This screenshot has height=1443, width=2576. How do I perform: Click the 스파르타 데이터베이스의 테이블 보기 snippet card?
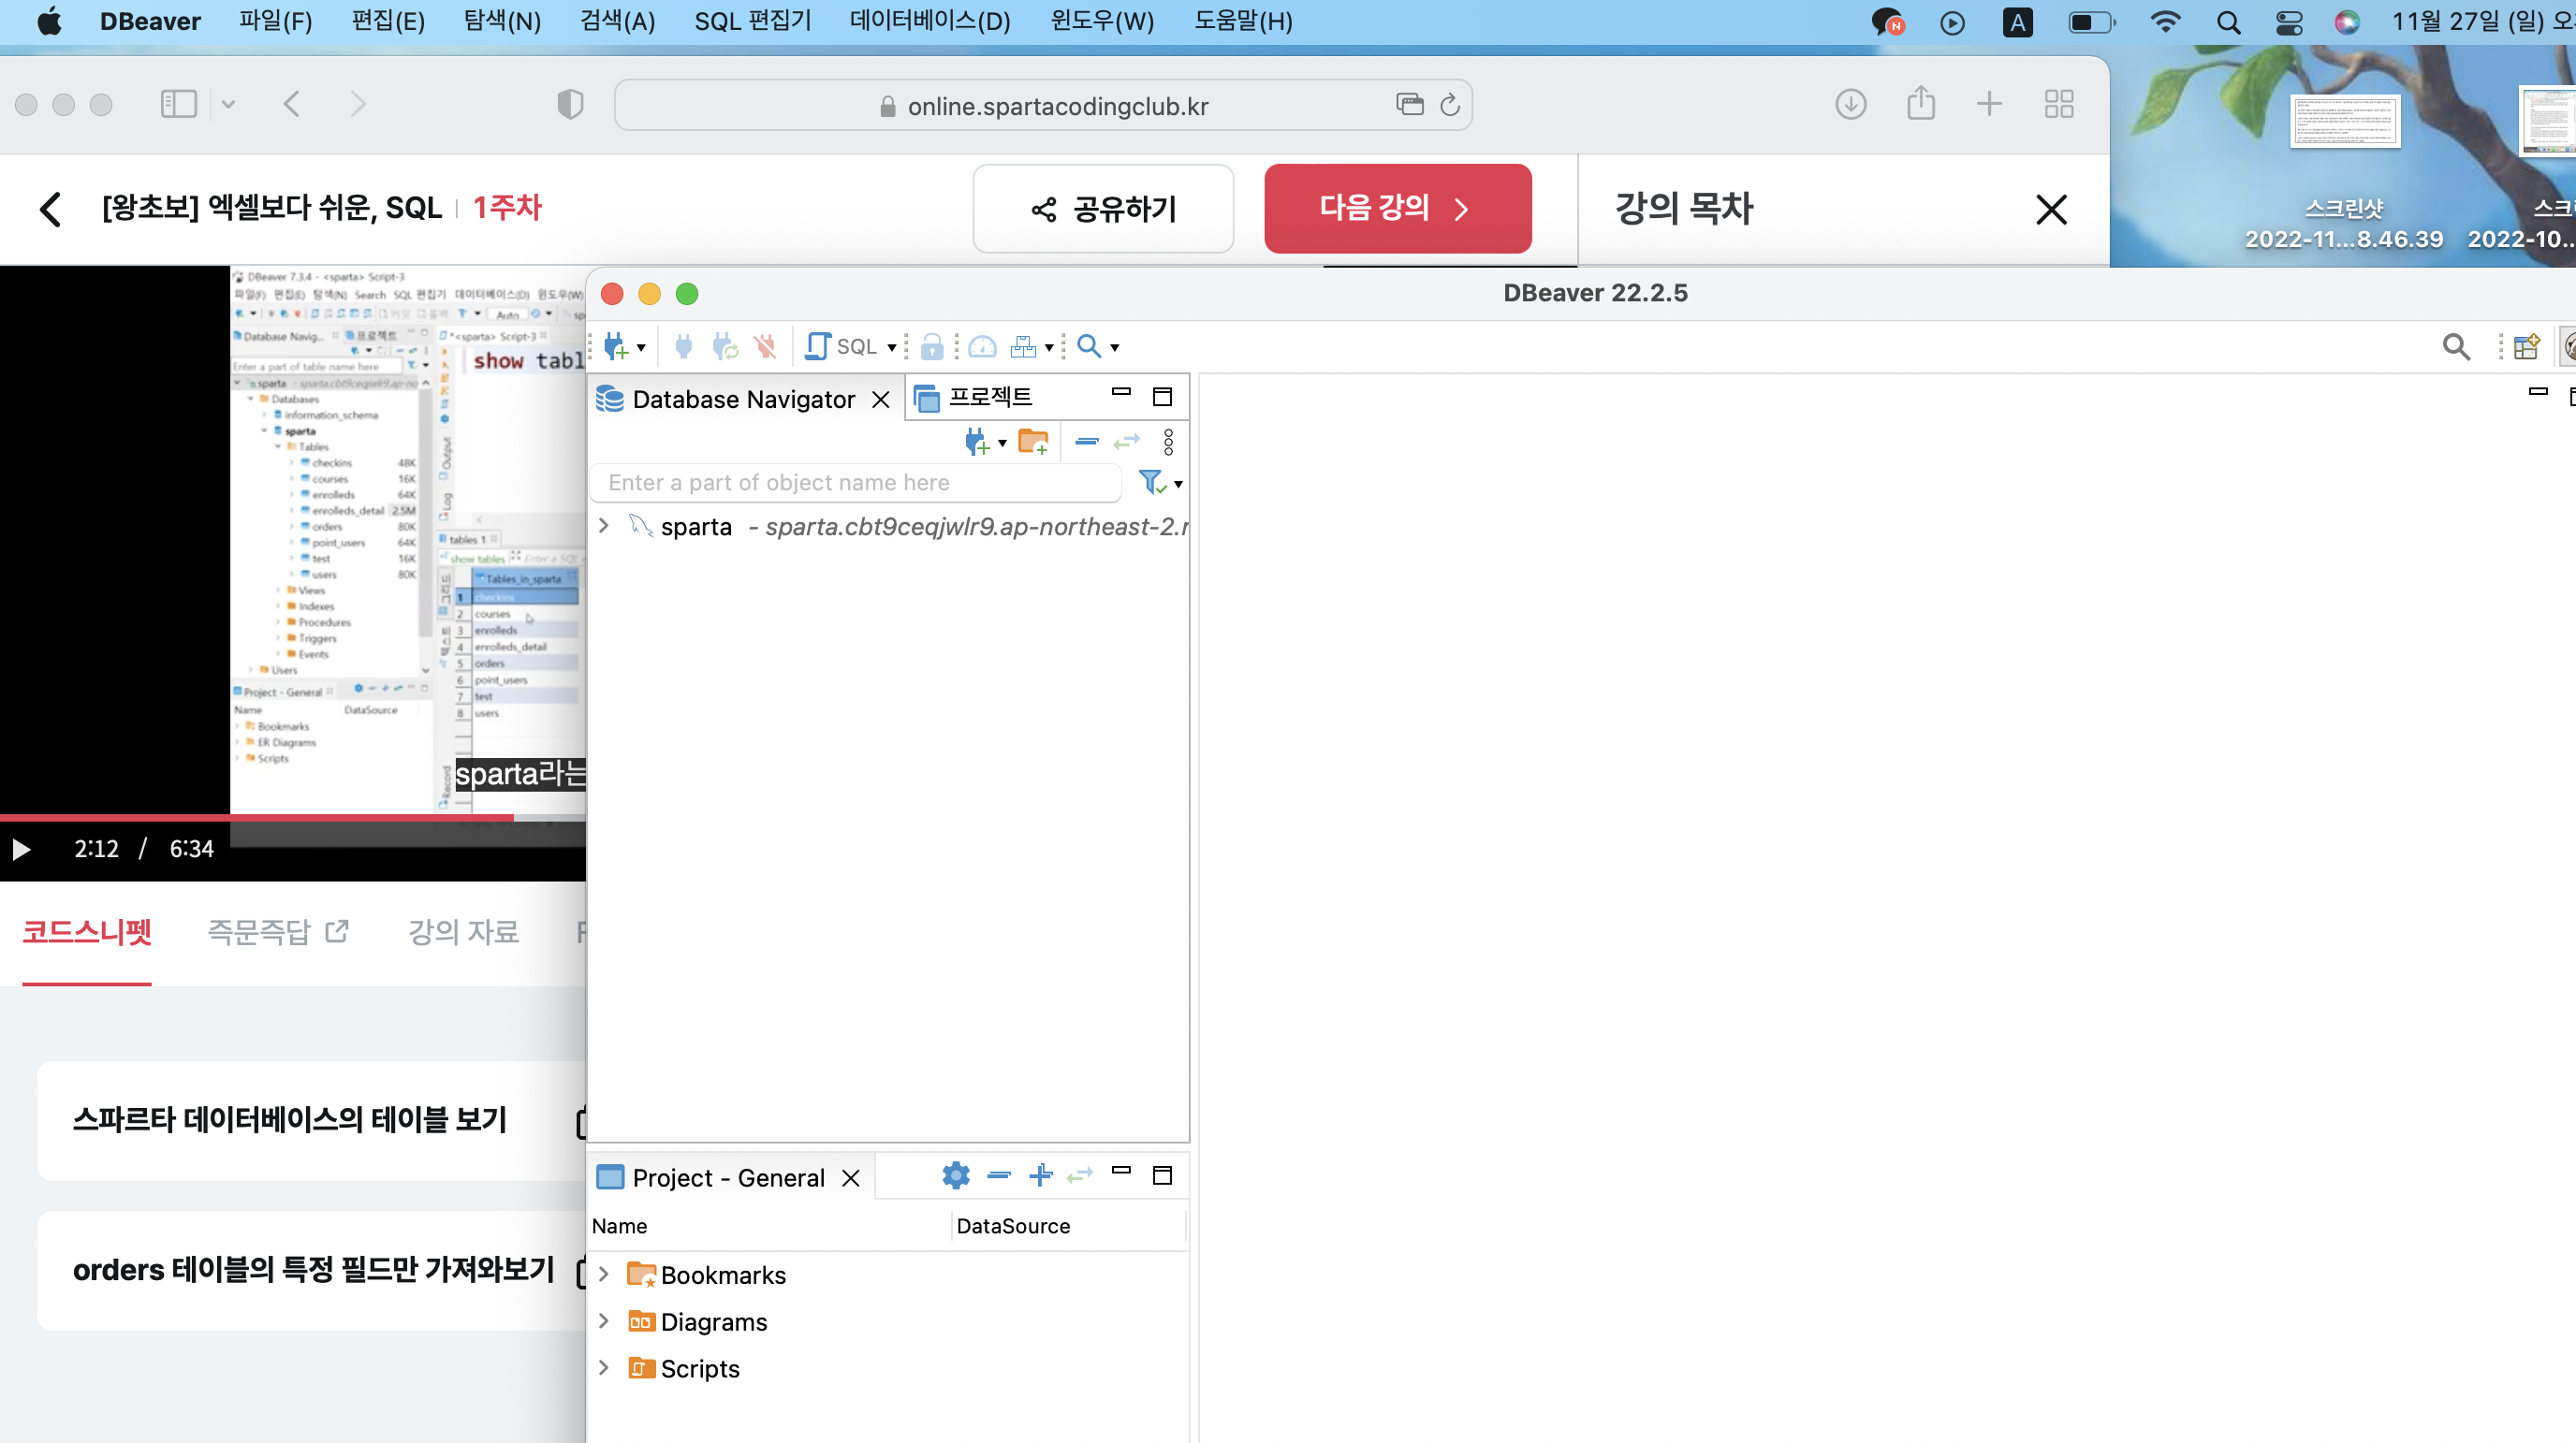[x=312, y=1121]
